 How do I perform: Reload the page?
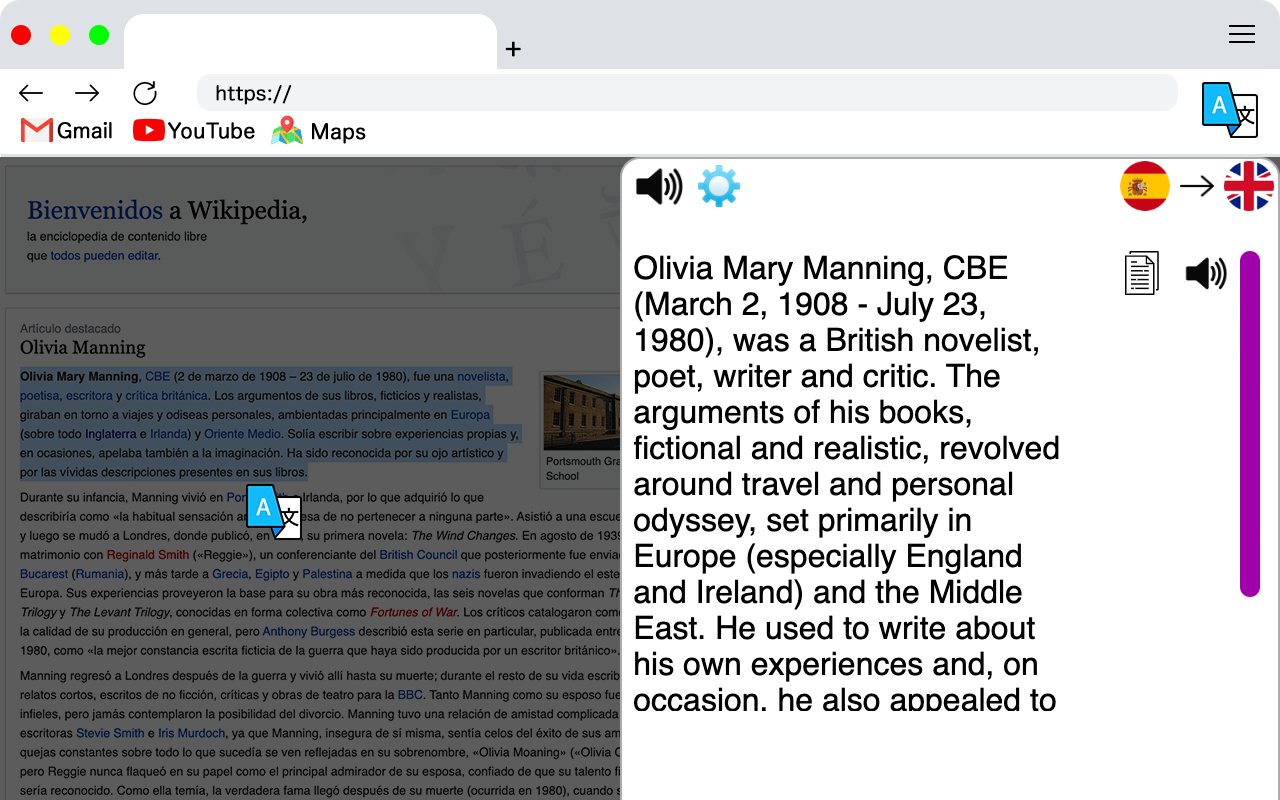coord(145,93)
